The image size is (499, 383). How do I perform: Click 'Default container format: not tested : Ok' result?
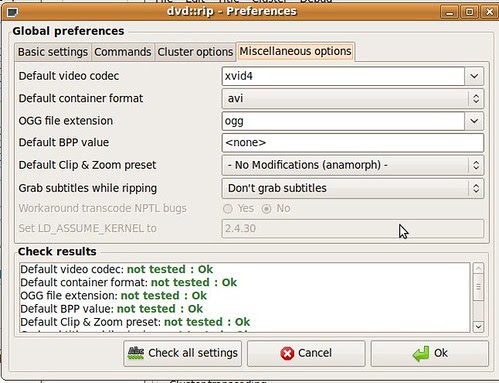[128, 283]
